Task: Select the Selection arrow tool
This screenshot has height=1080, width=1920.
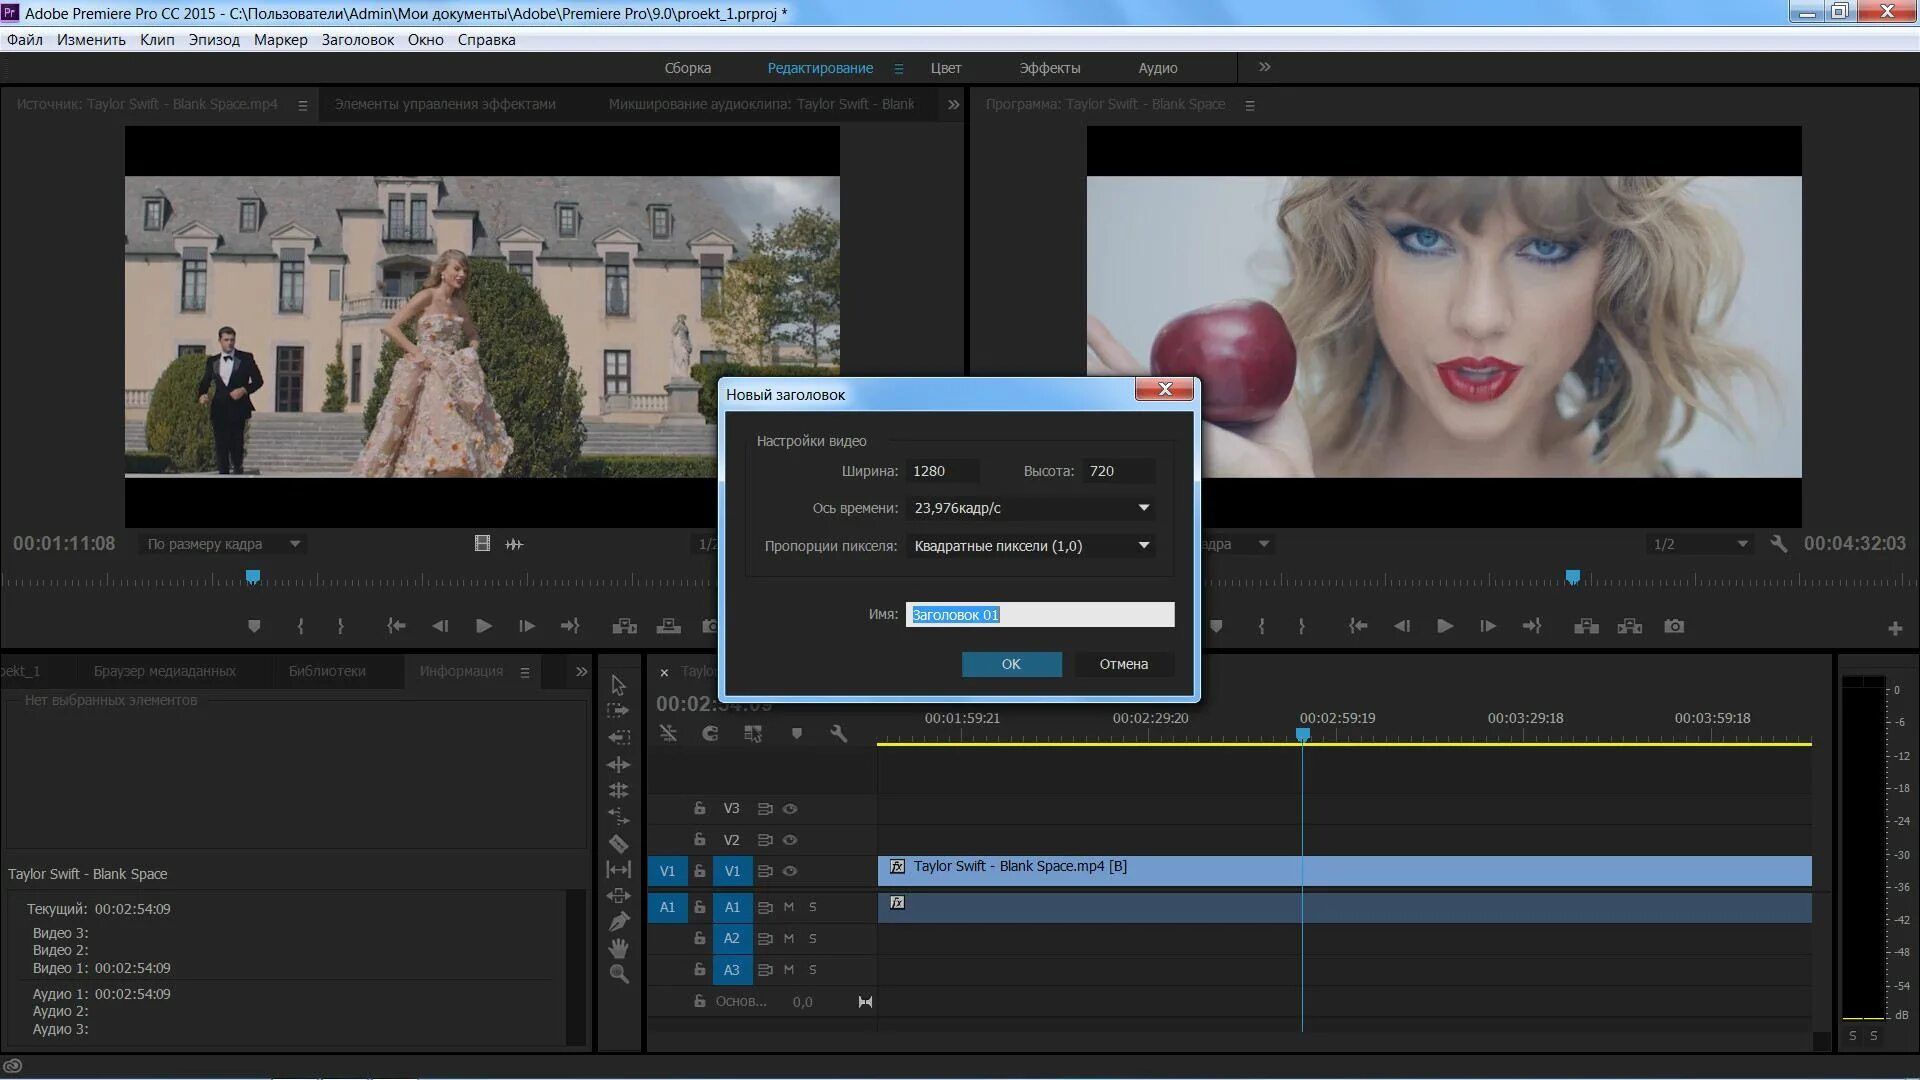Action: click(618, 685)
